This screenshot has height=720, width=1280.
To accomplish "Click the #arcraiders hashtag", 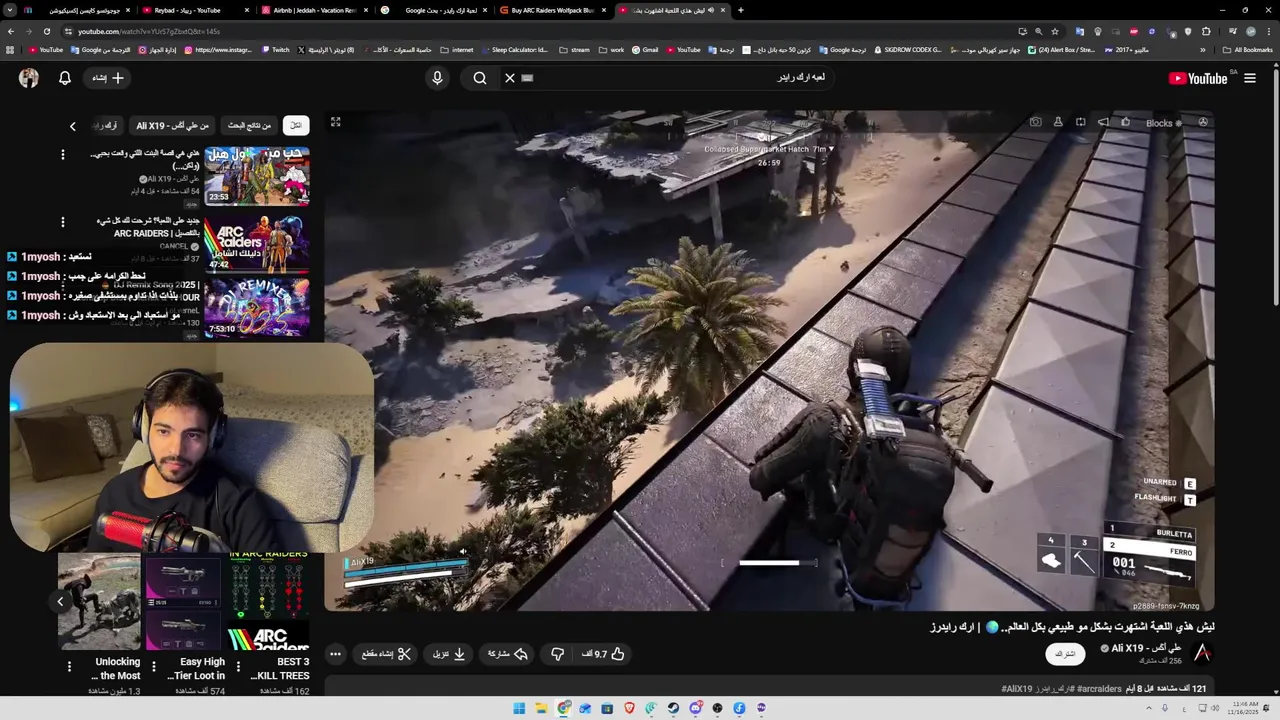I will click(x=1099, y=689).
